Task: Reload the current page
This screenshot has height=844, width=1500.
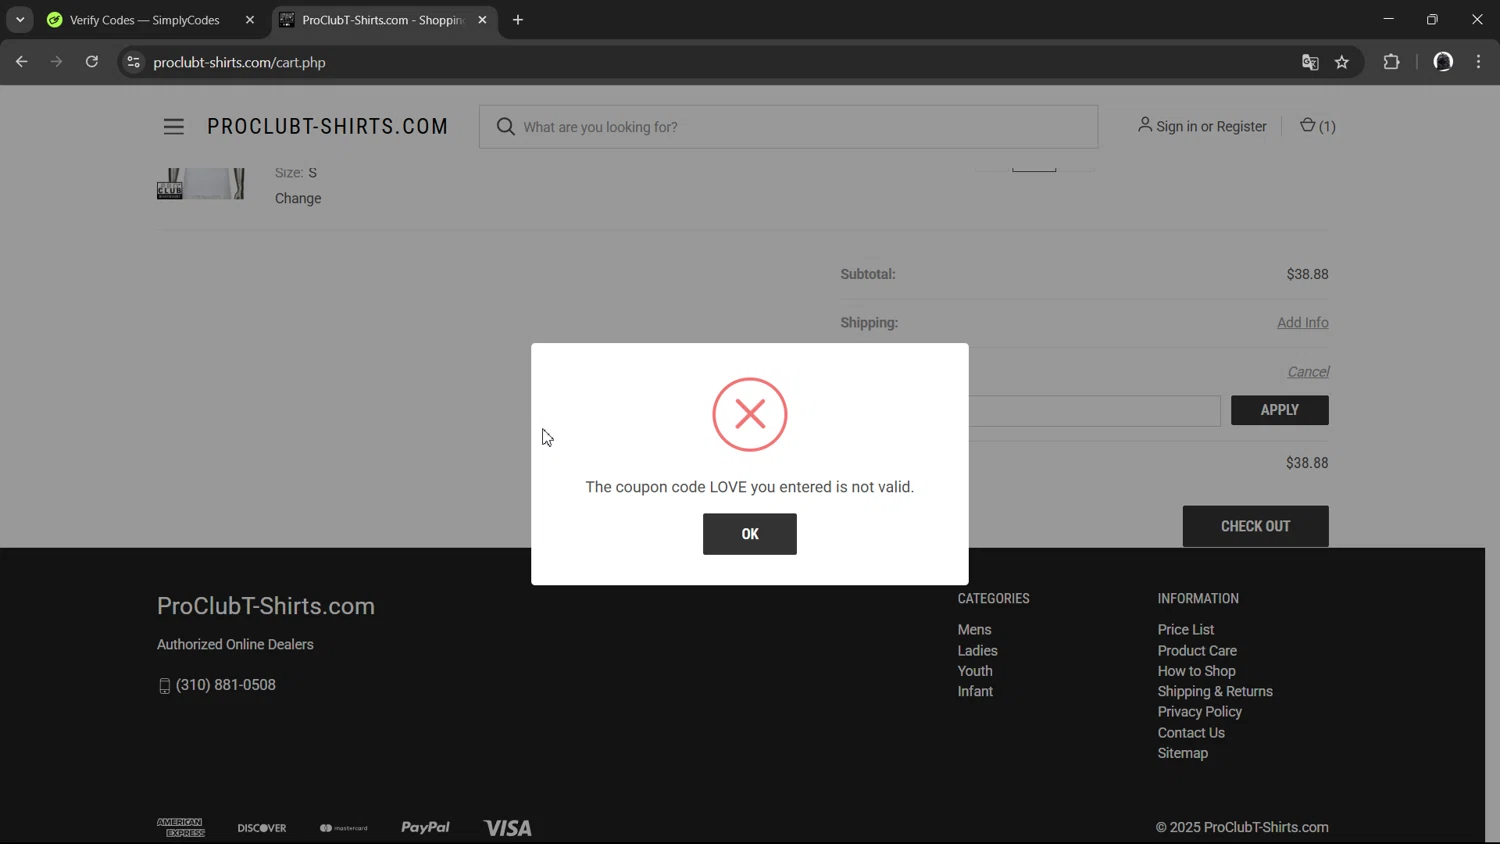Action: pos(92,62)
